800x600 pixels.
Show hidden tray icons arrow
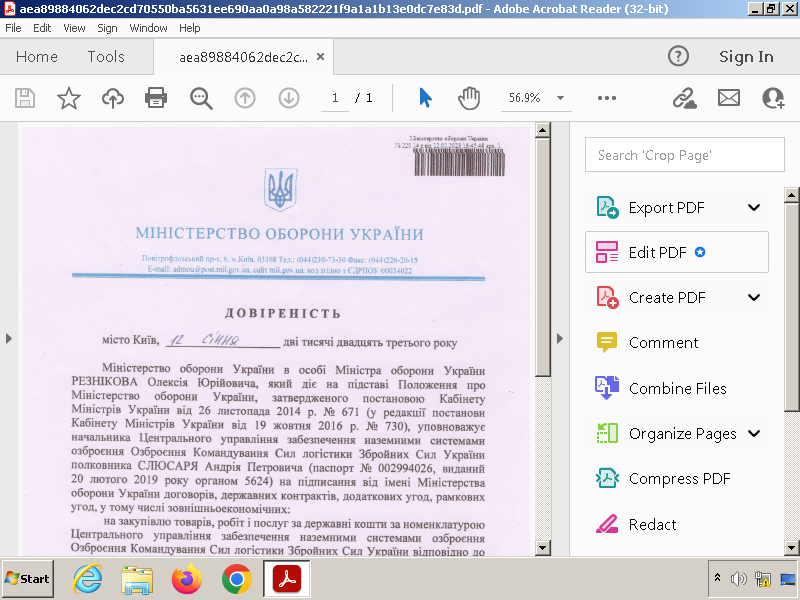tap(717, 578)
